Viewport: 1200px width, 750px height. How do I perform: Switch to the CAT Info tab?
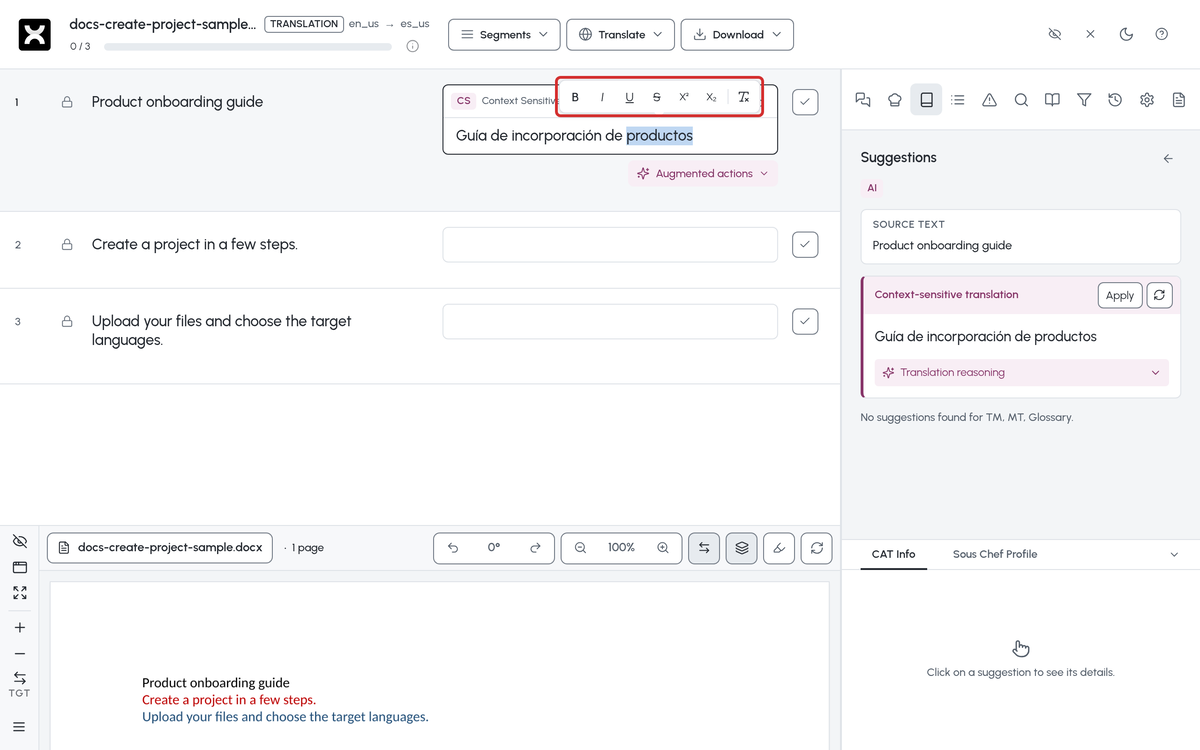coord(893,554)
